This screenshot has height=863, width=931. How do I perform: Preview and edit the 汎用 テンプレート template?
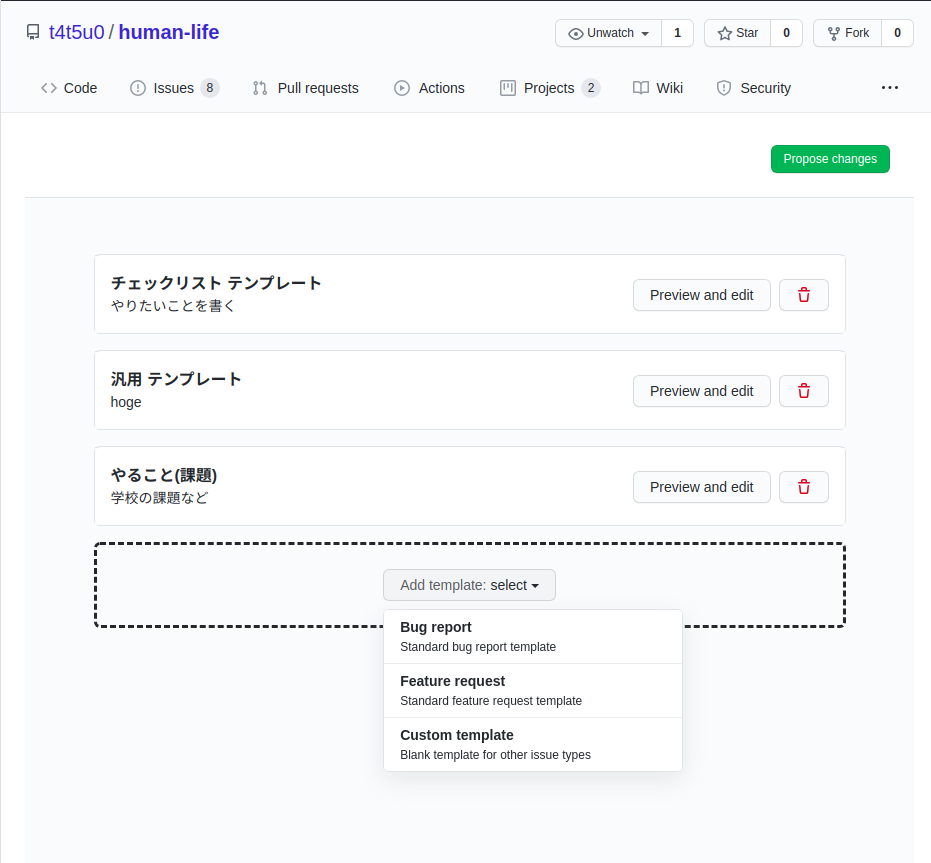(701, 391)
